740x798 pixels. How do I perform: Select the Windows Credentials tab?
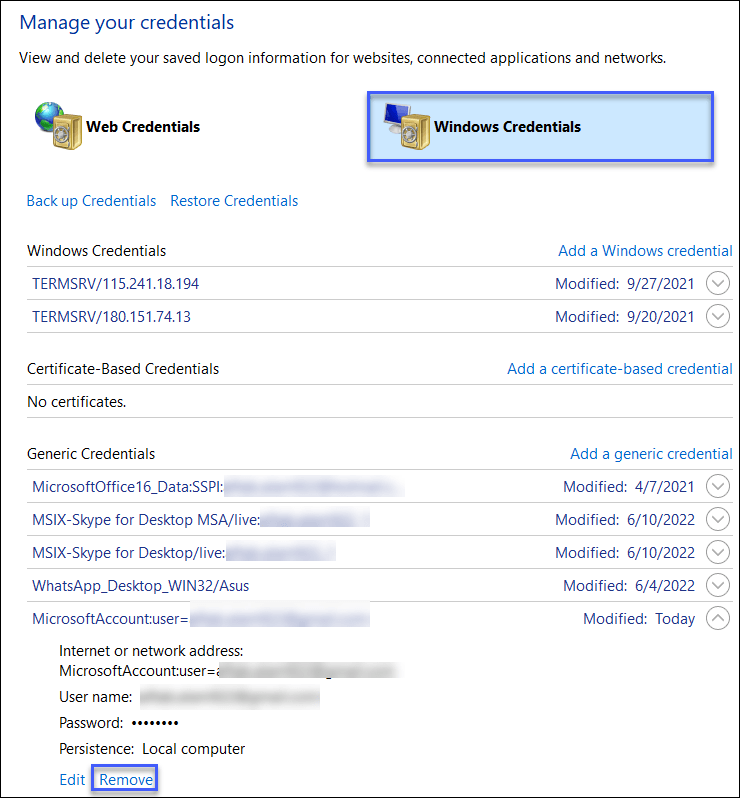pyautogui.click(x=540, y=127)
